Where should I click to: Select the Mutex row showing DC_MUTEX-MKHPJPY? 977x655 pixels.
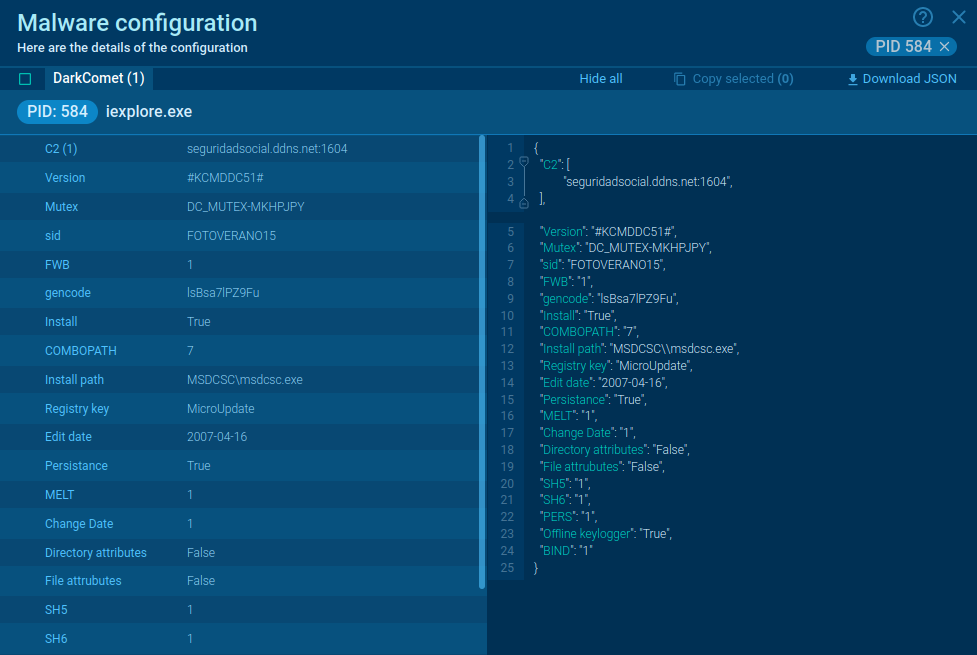pos(240,206)
